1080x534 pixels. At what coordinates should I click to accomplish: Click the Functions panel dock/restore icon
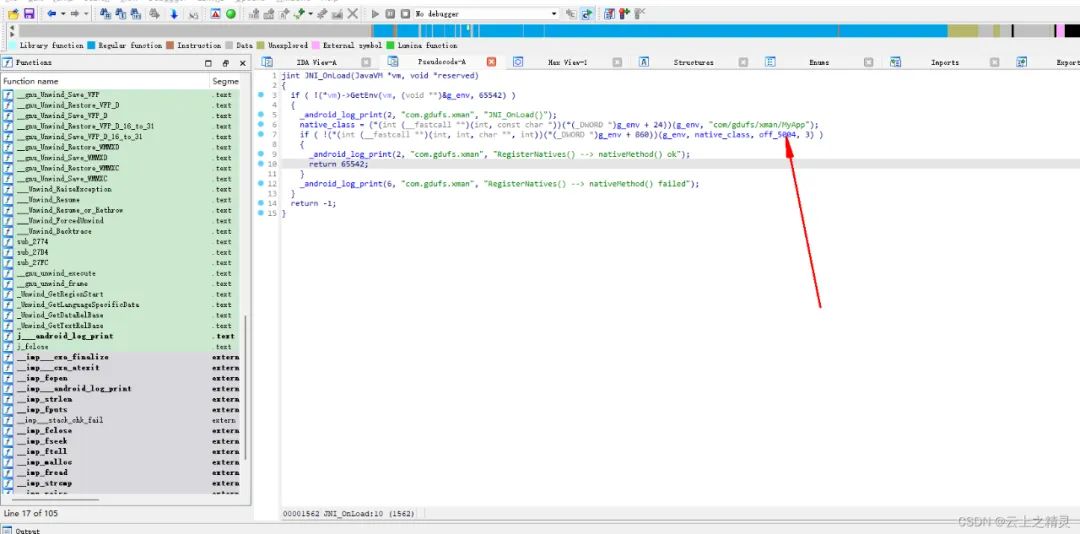226,63
